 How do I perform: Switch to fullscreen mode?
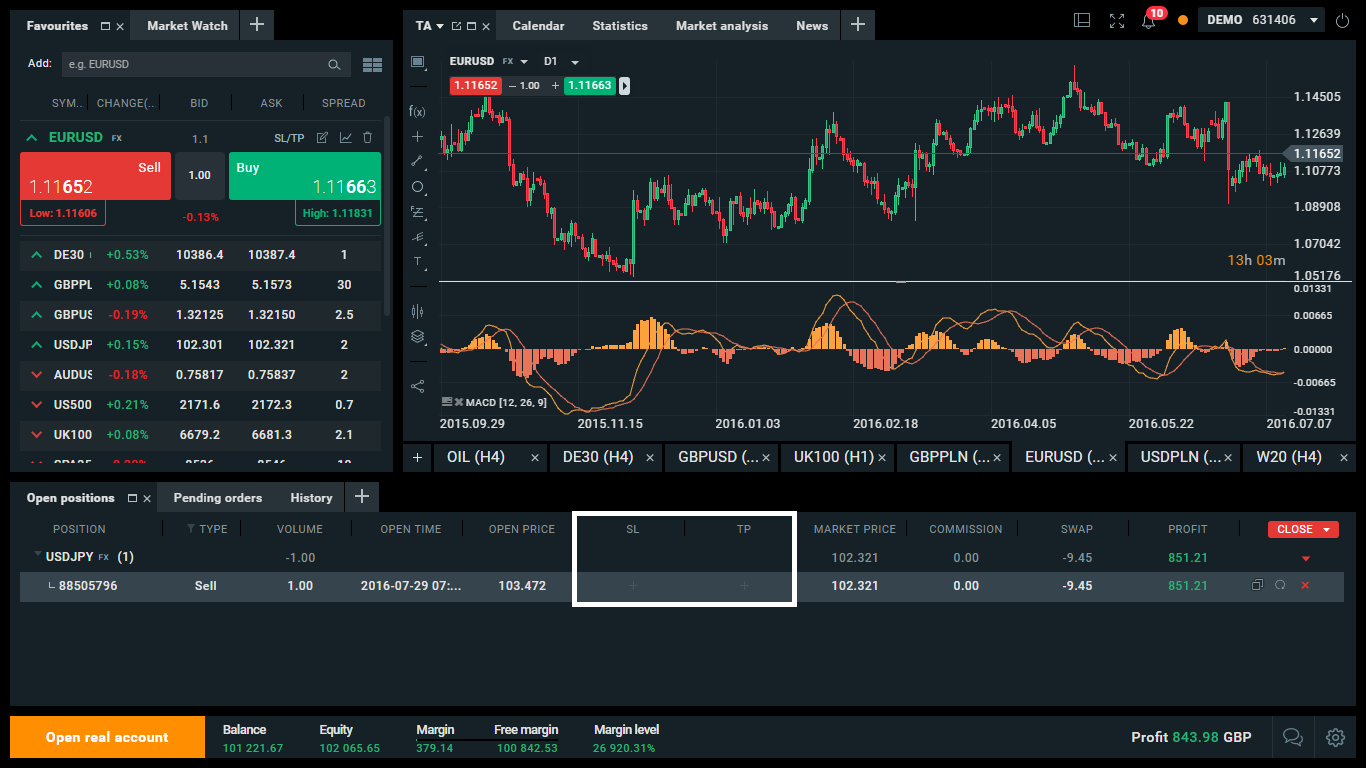pyautogui.click(x=1117, y=21)
